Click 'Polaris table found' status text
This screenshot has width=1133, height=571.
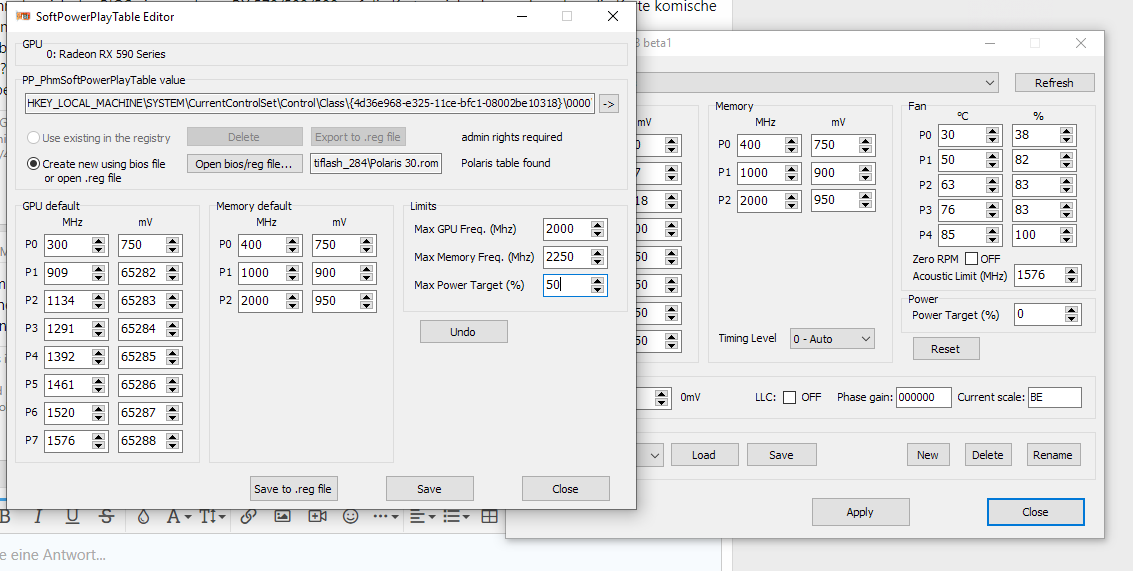506,163
